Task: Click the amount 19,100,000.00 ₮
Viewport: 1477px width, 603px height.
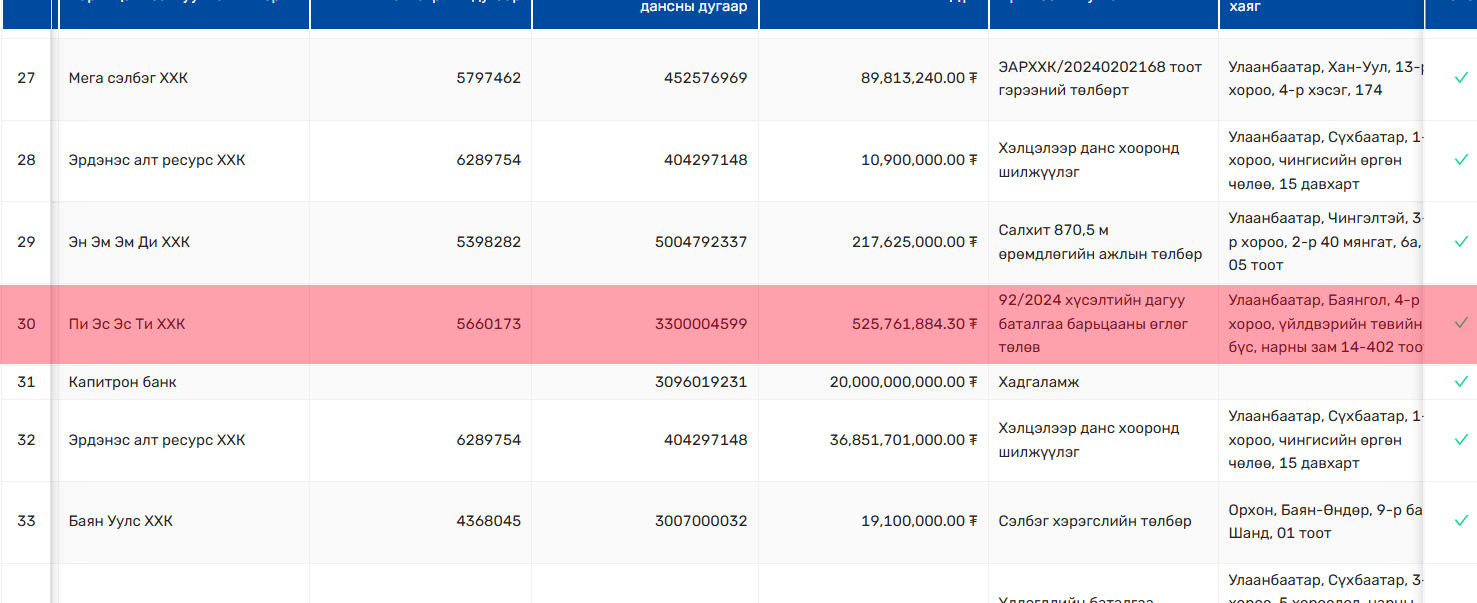Action: pos(919,521)
